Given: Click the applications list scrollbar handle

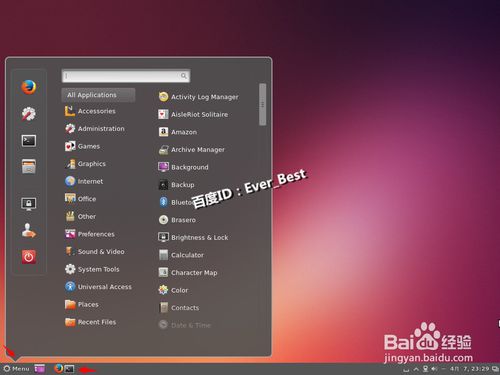Looking at the screenshot, I should [x=263, y=104].
